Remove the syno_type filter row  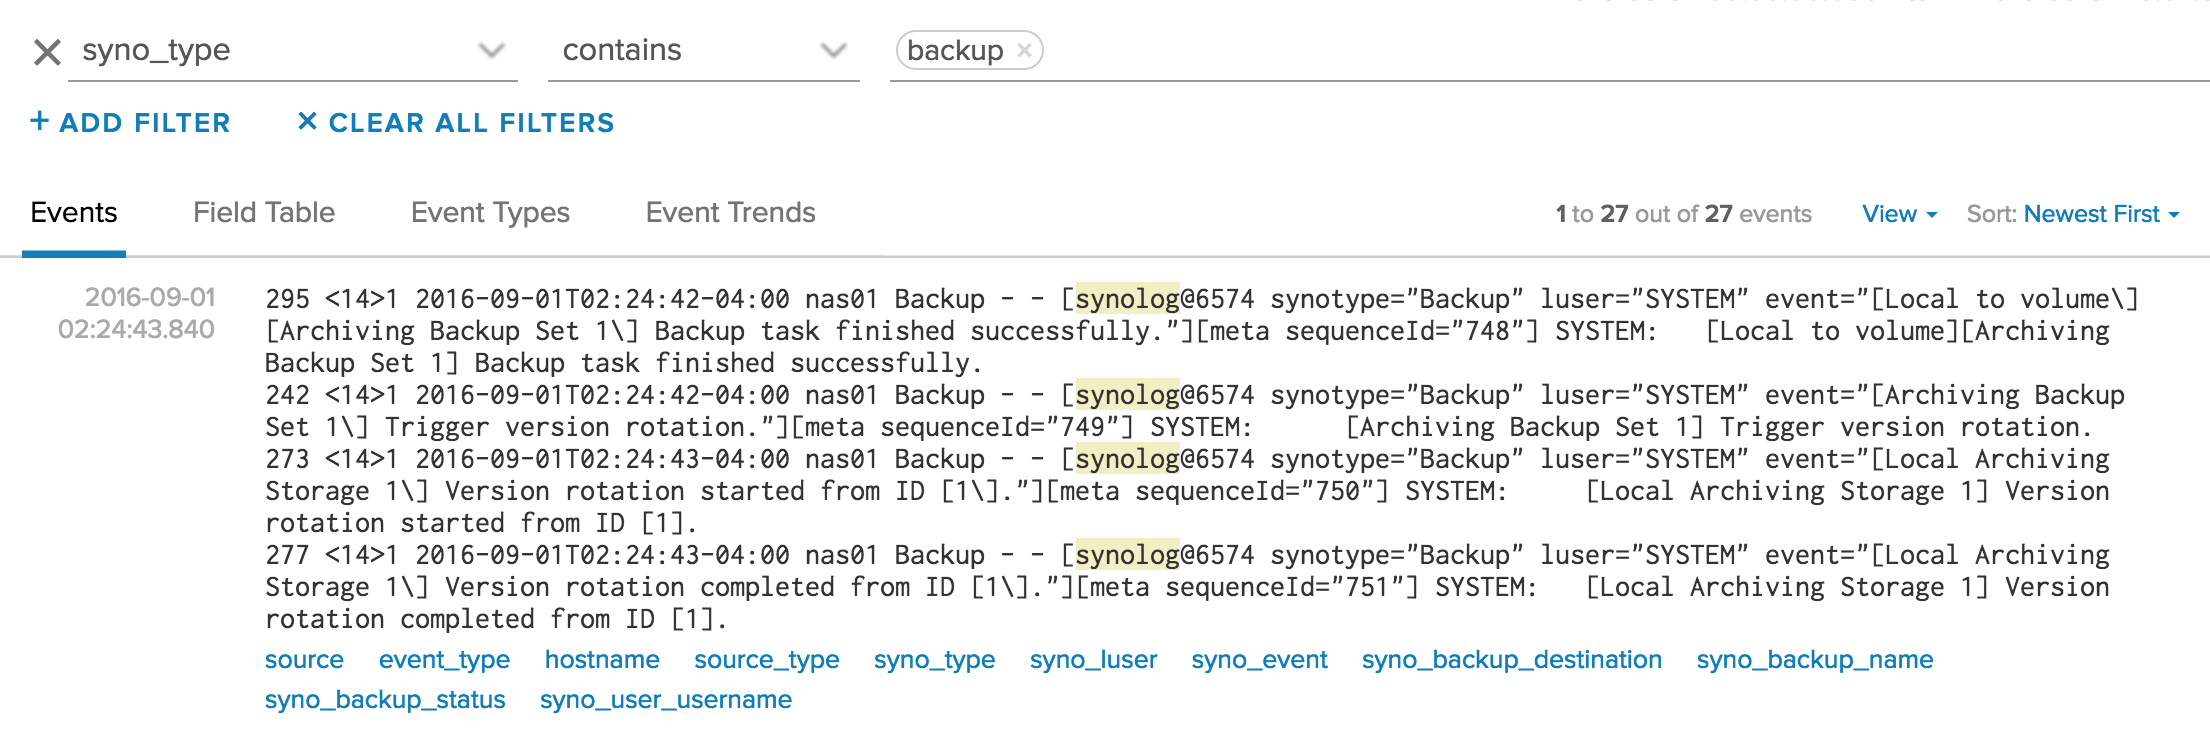tap(47, 52)
